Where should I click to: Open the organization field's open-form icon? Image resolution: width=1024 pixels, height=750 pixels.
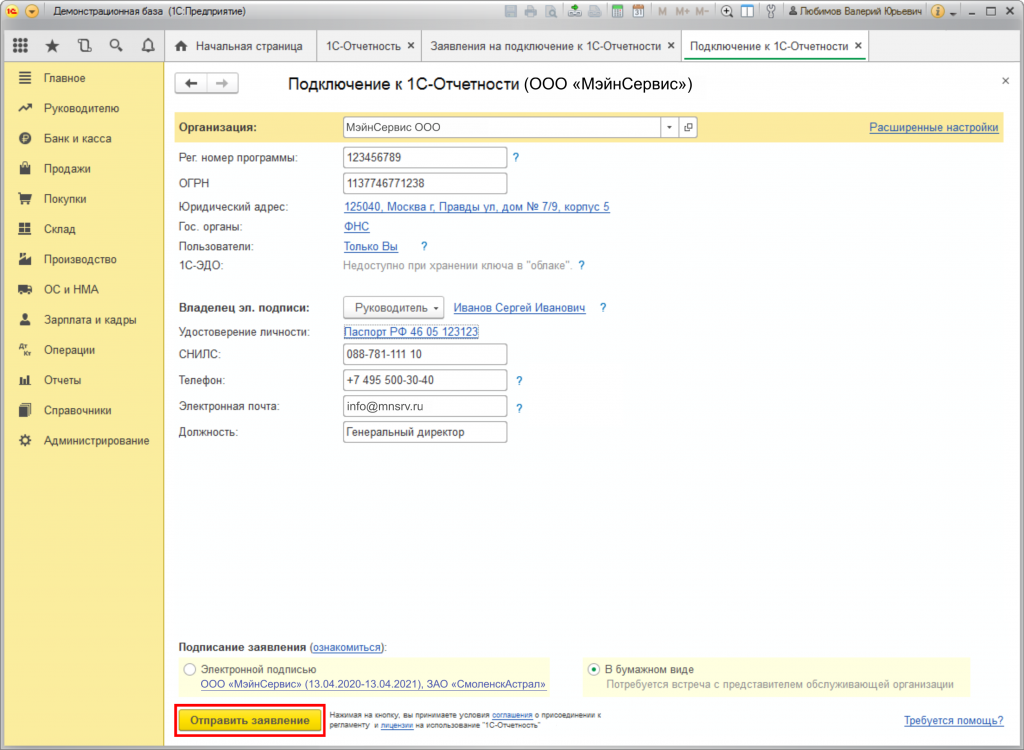[688, 128]
